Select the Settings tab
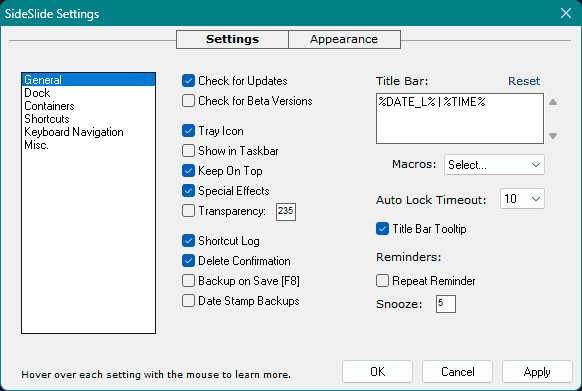 click(232, 39)
